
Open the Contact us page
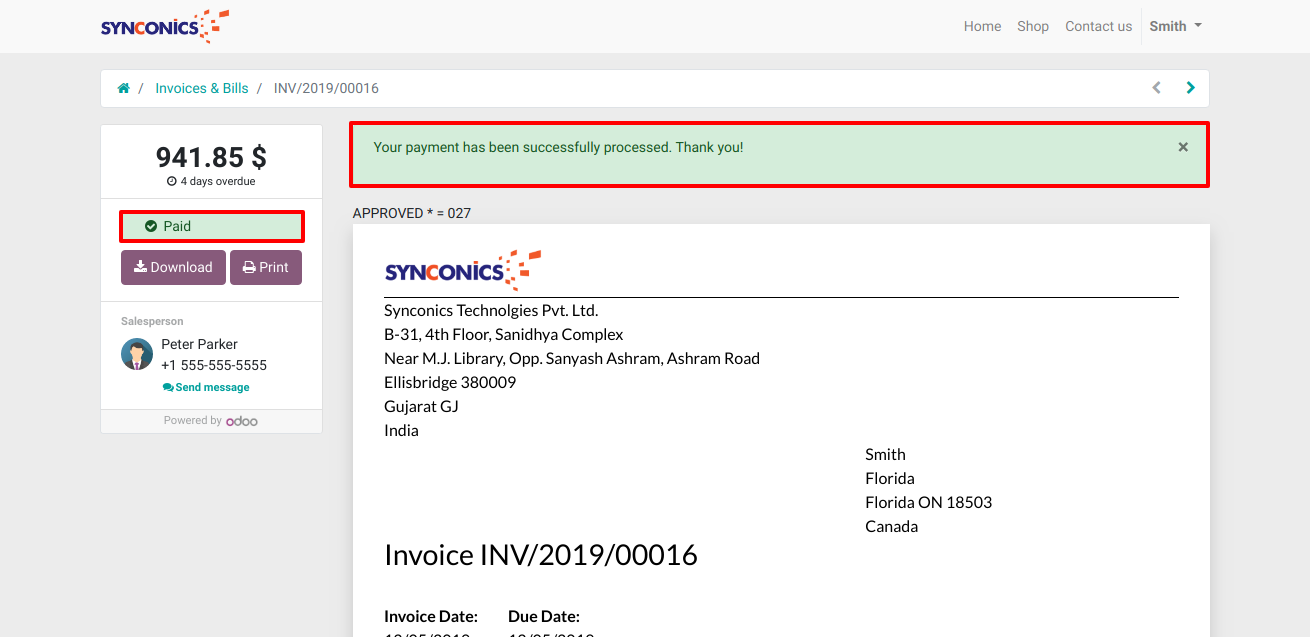[x=1098, y=27]
